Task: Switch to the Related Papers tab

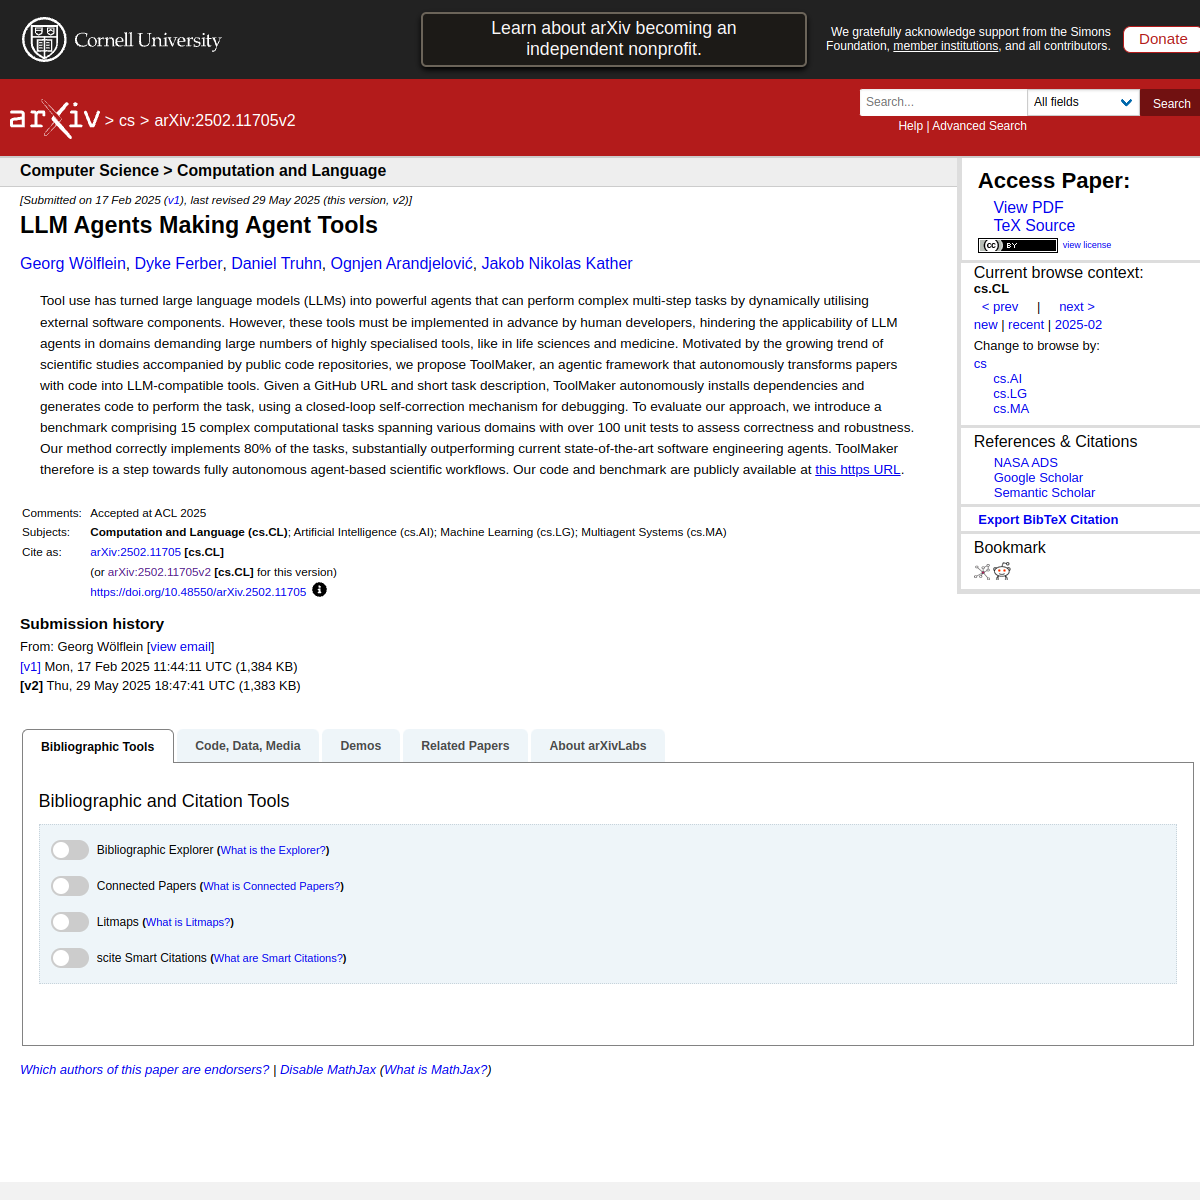Action: point(465,746)
